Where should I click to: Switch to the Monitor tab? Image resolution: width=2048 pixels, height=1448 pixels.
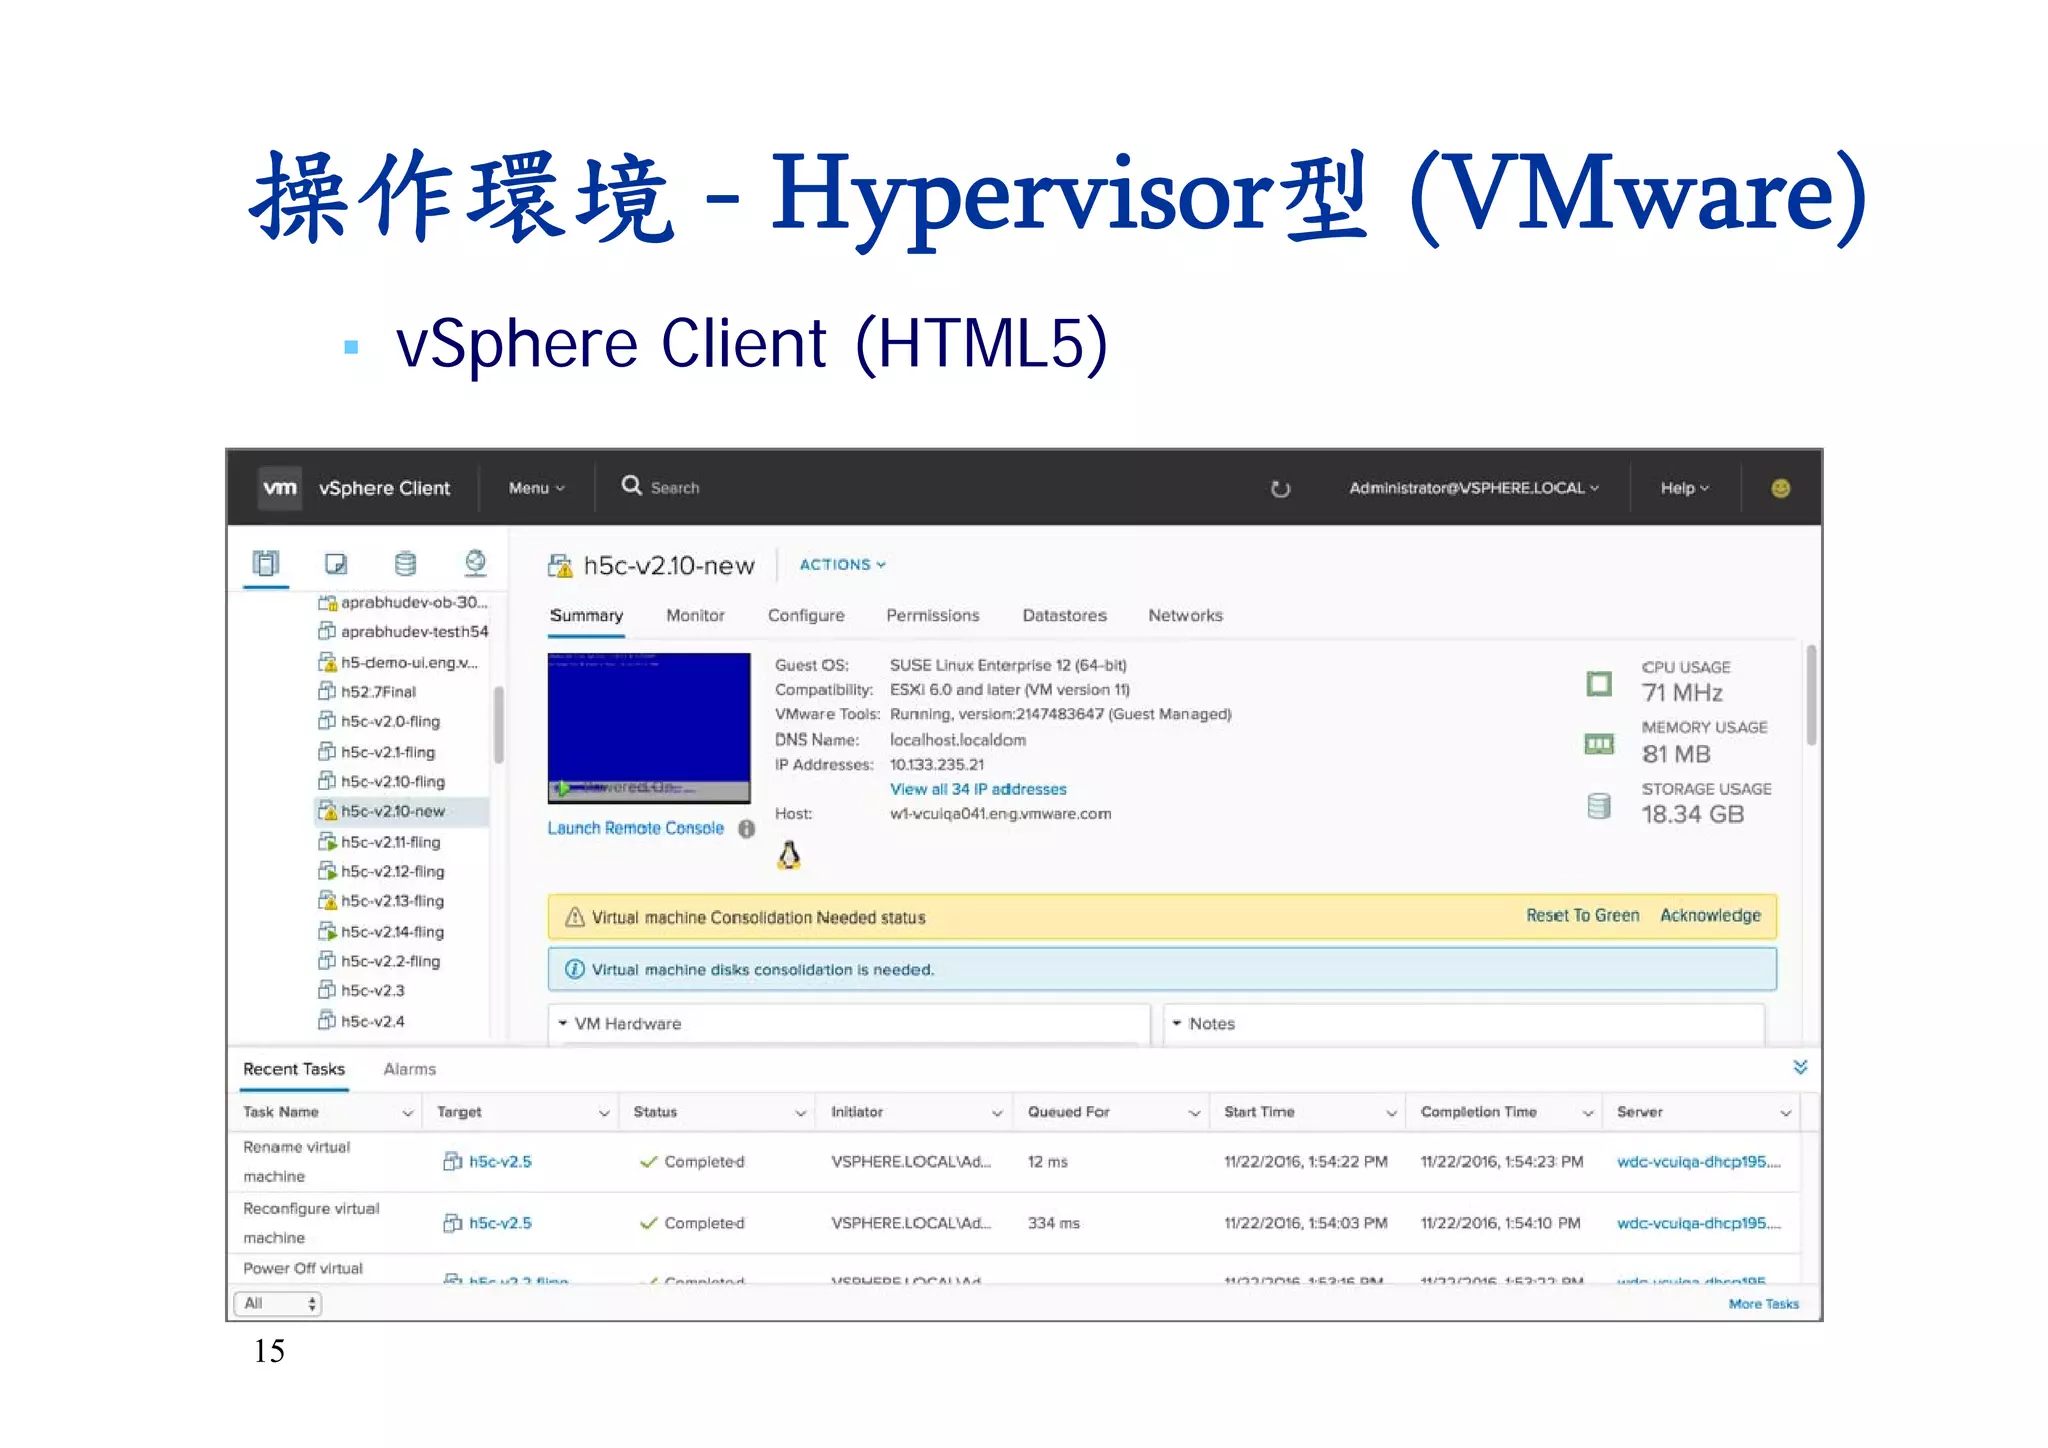pos(695,615)
